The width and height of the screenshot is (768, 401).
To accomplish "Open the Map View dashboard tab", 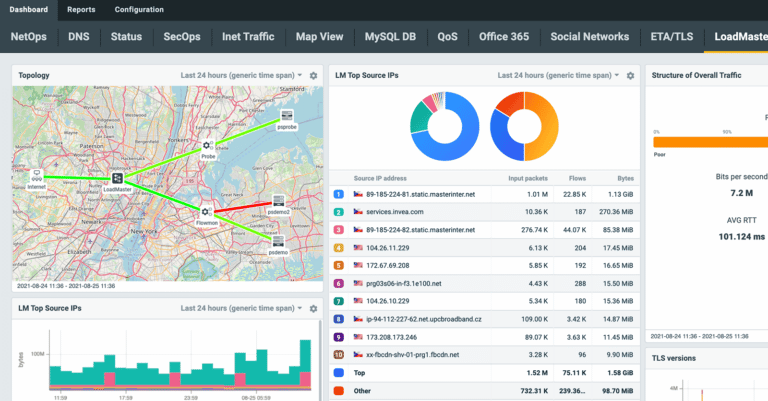I will (x=319, y=37).
